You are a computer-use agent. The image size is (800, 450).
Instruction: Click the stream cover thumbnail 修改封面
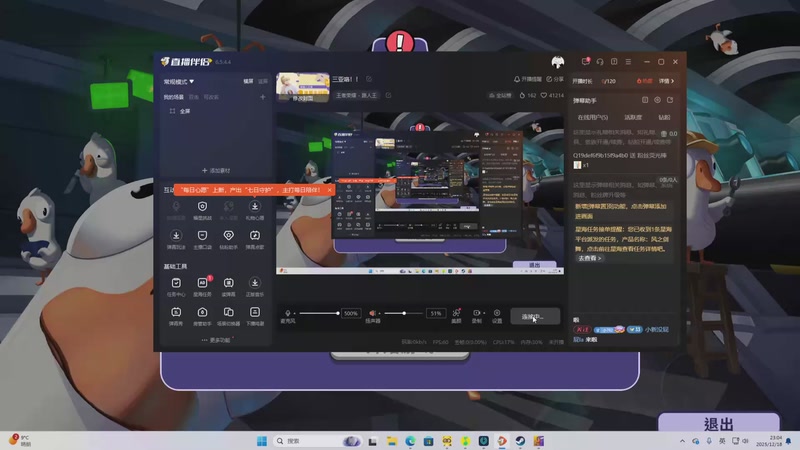[x=303, y=87]
